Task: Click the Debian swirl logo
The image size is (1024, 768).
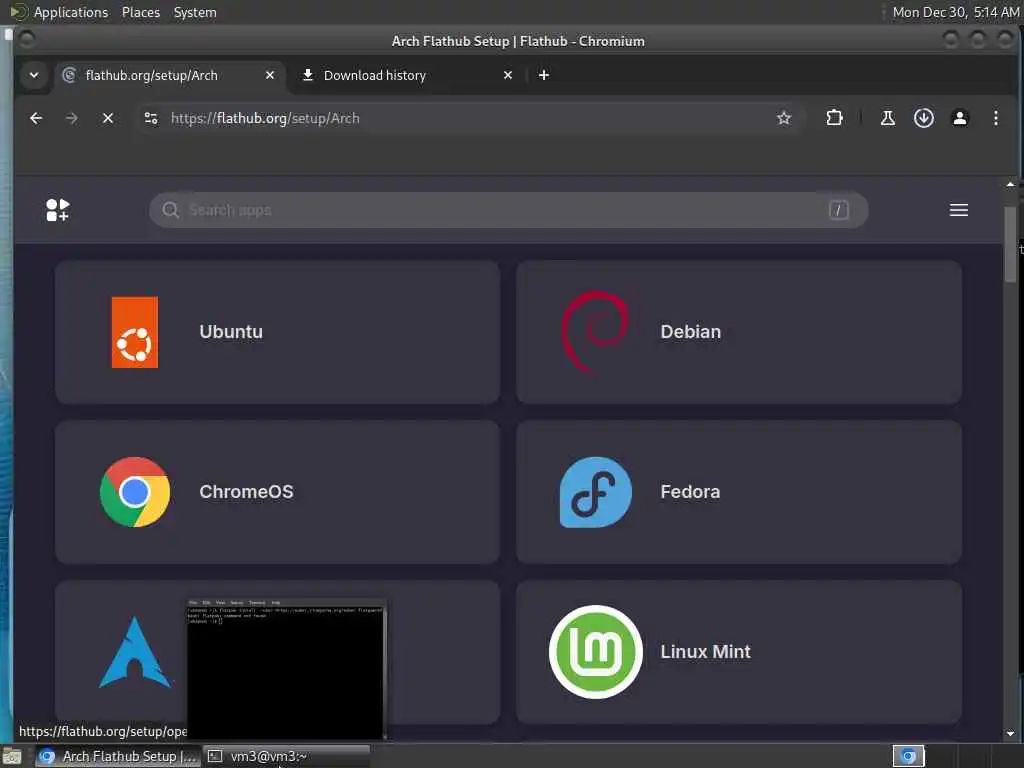Action: click(x=595, y=332)
